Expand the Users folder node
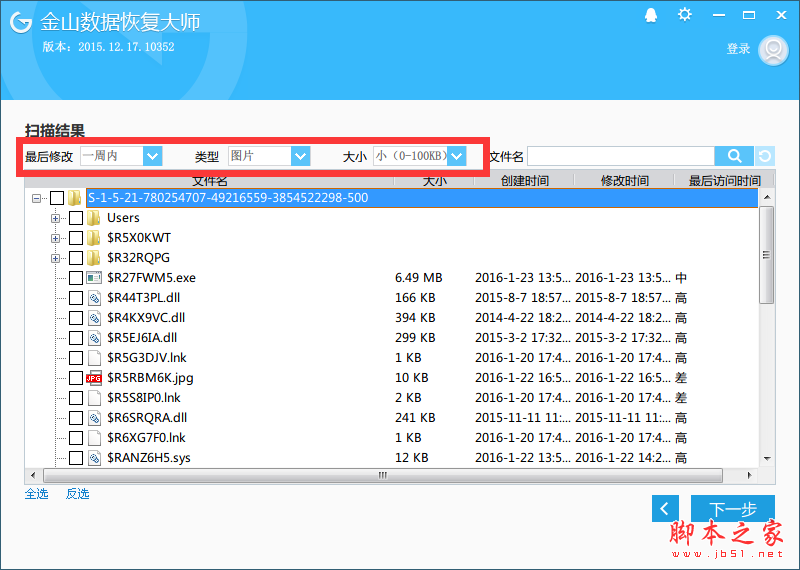Screen dimensions: 800x570 click(55, 218)
